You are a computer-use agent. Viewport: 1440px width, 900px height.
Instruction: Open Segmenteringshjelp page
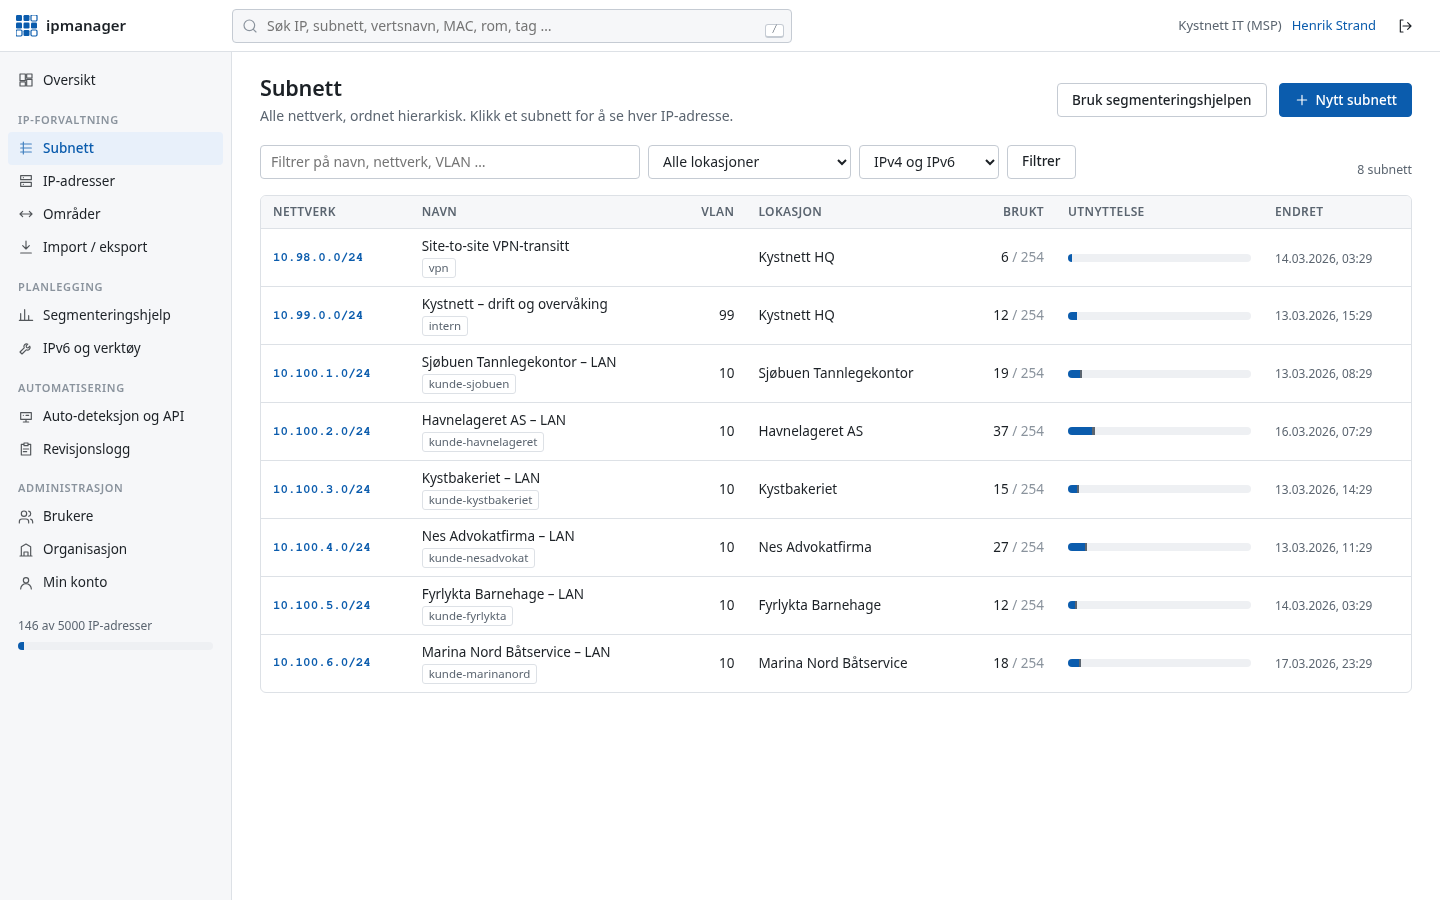point(115,315)
